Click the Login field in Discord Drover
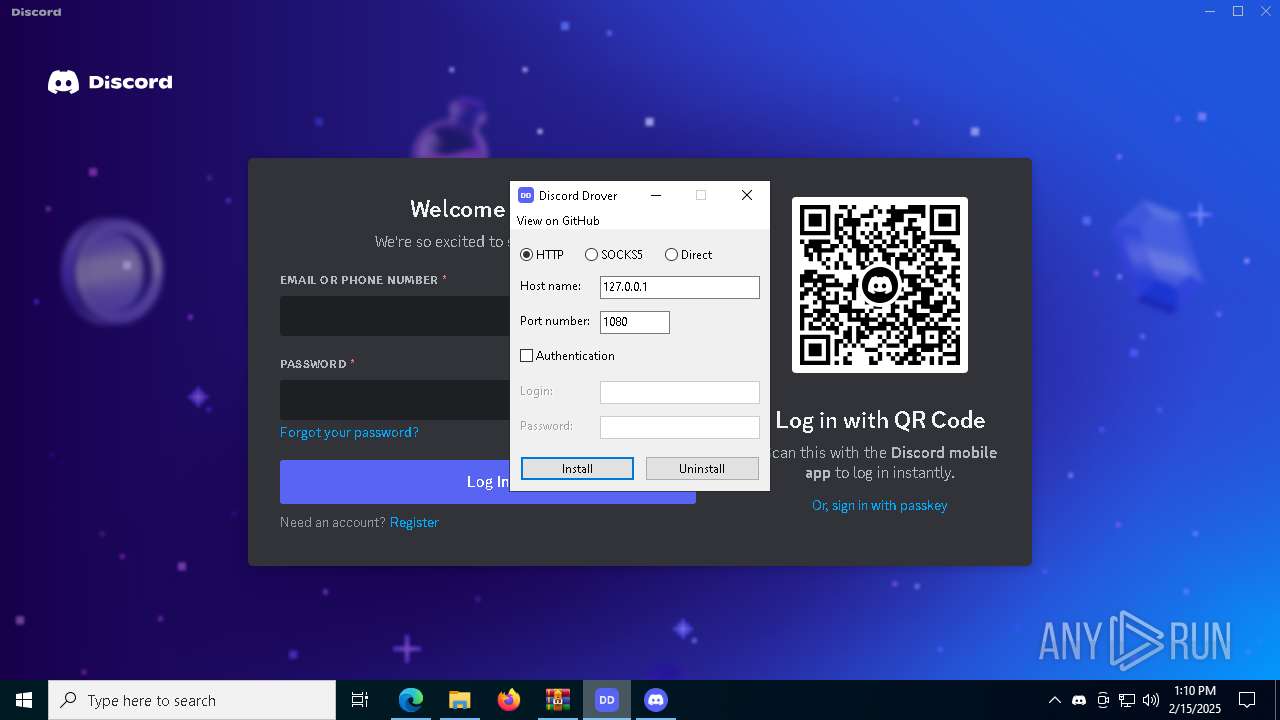This screenshot has width=1280, height=720. (680, 392)
